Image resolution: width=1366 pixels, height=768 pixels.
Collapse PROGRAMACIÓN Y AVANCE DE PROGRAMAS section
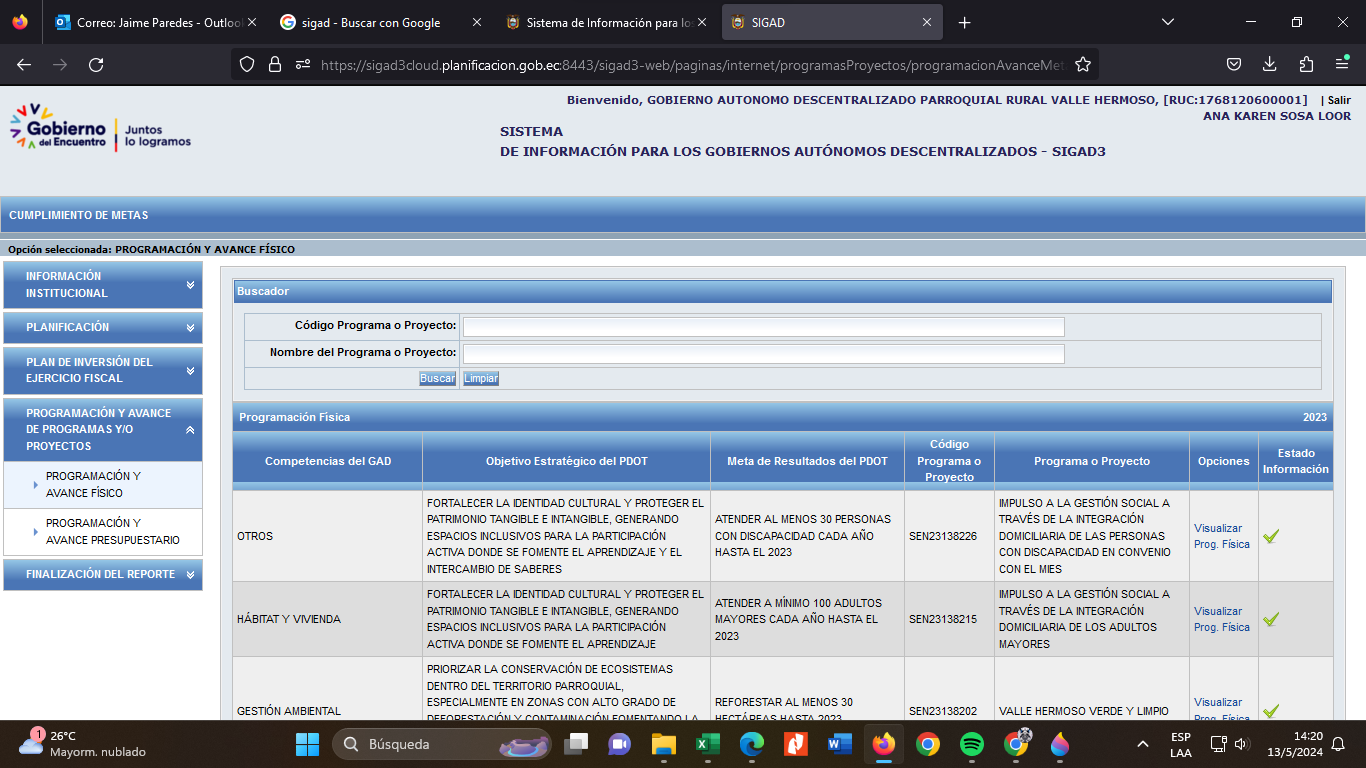click(x=102, y=430)
